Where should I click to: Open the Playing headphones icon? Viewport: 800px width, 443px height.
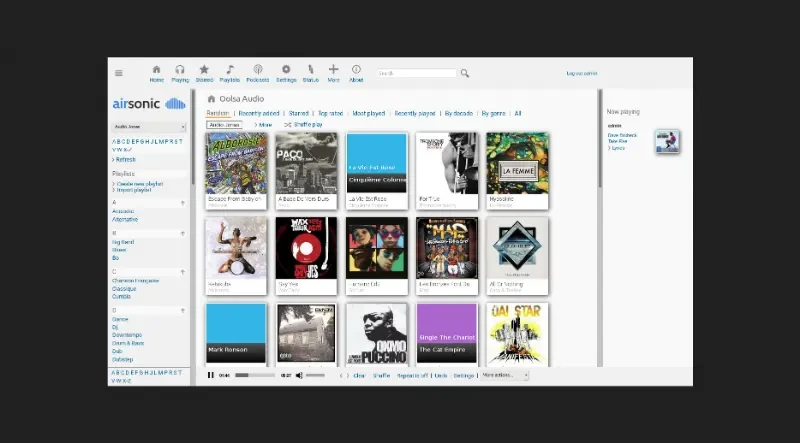tap(180, 69)
